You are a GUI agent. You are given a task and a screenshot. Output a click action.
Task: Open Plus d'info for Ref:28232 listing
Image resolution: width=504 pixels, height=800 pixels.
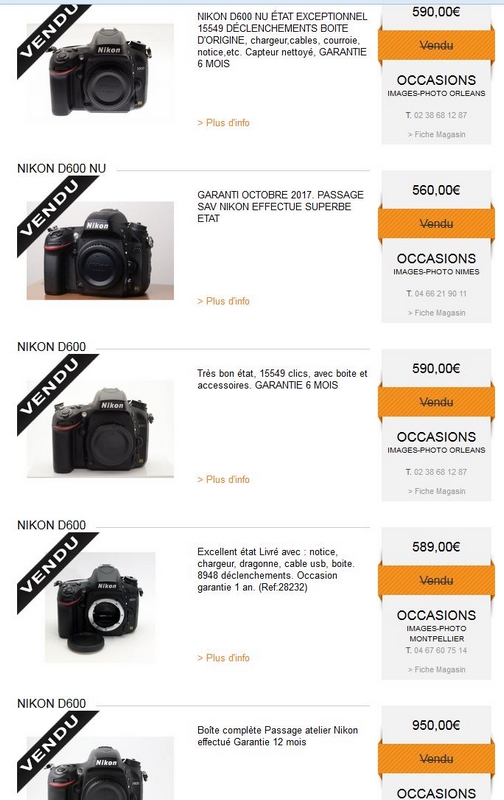[x=223, y=658]
